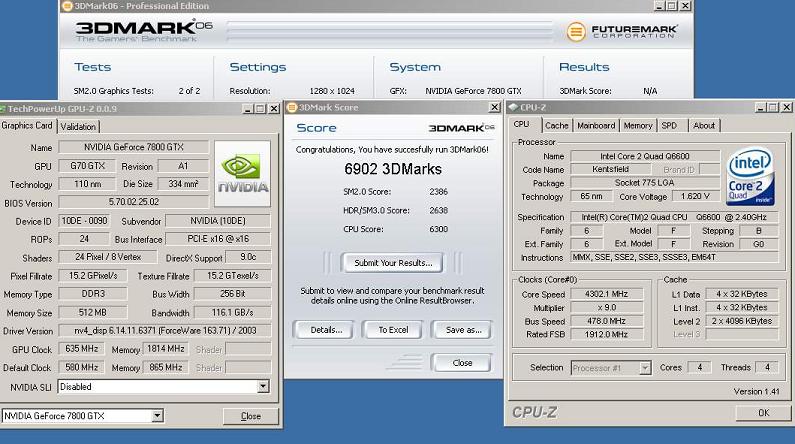Click the Bandwidth 116.1 GB/s field
The image size is (795, 444).
click(232, 313)
